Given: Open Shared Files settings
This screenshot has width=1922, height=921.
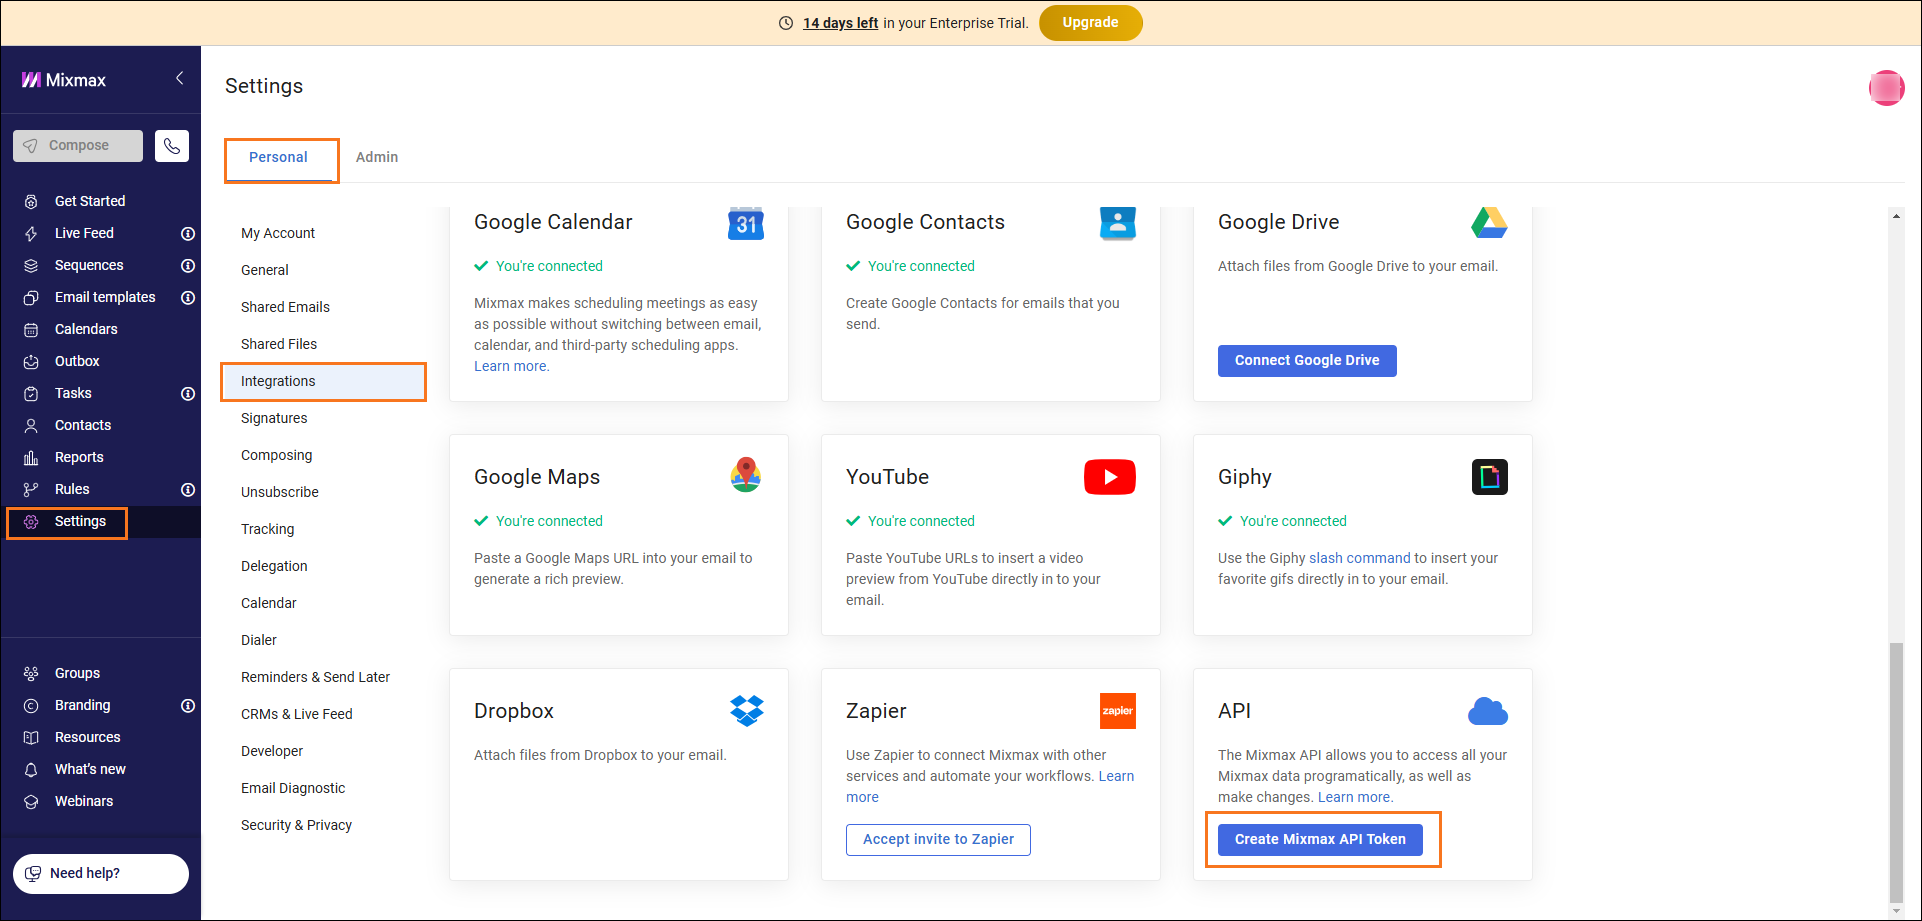Looking at the screenshot, I should click(279, 345).
